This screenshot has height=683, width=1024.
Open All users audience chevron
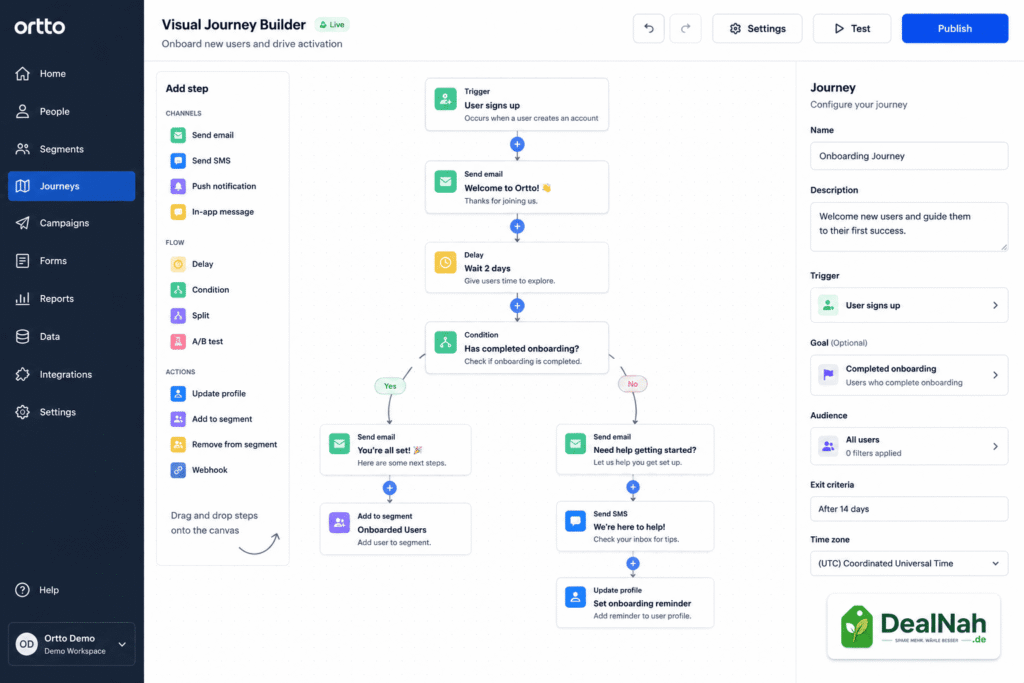point(995,447)
